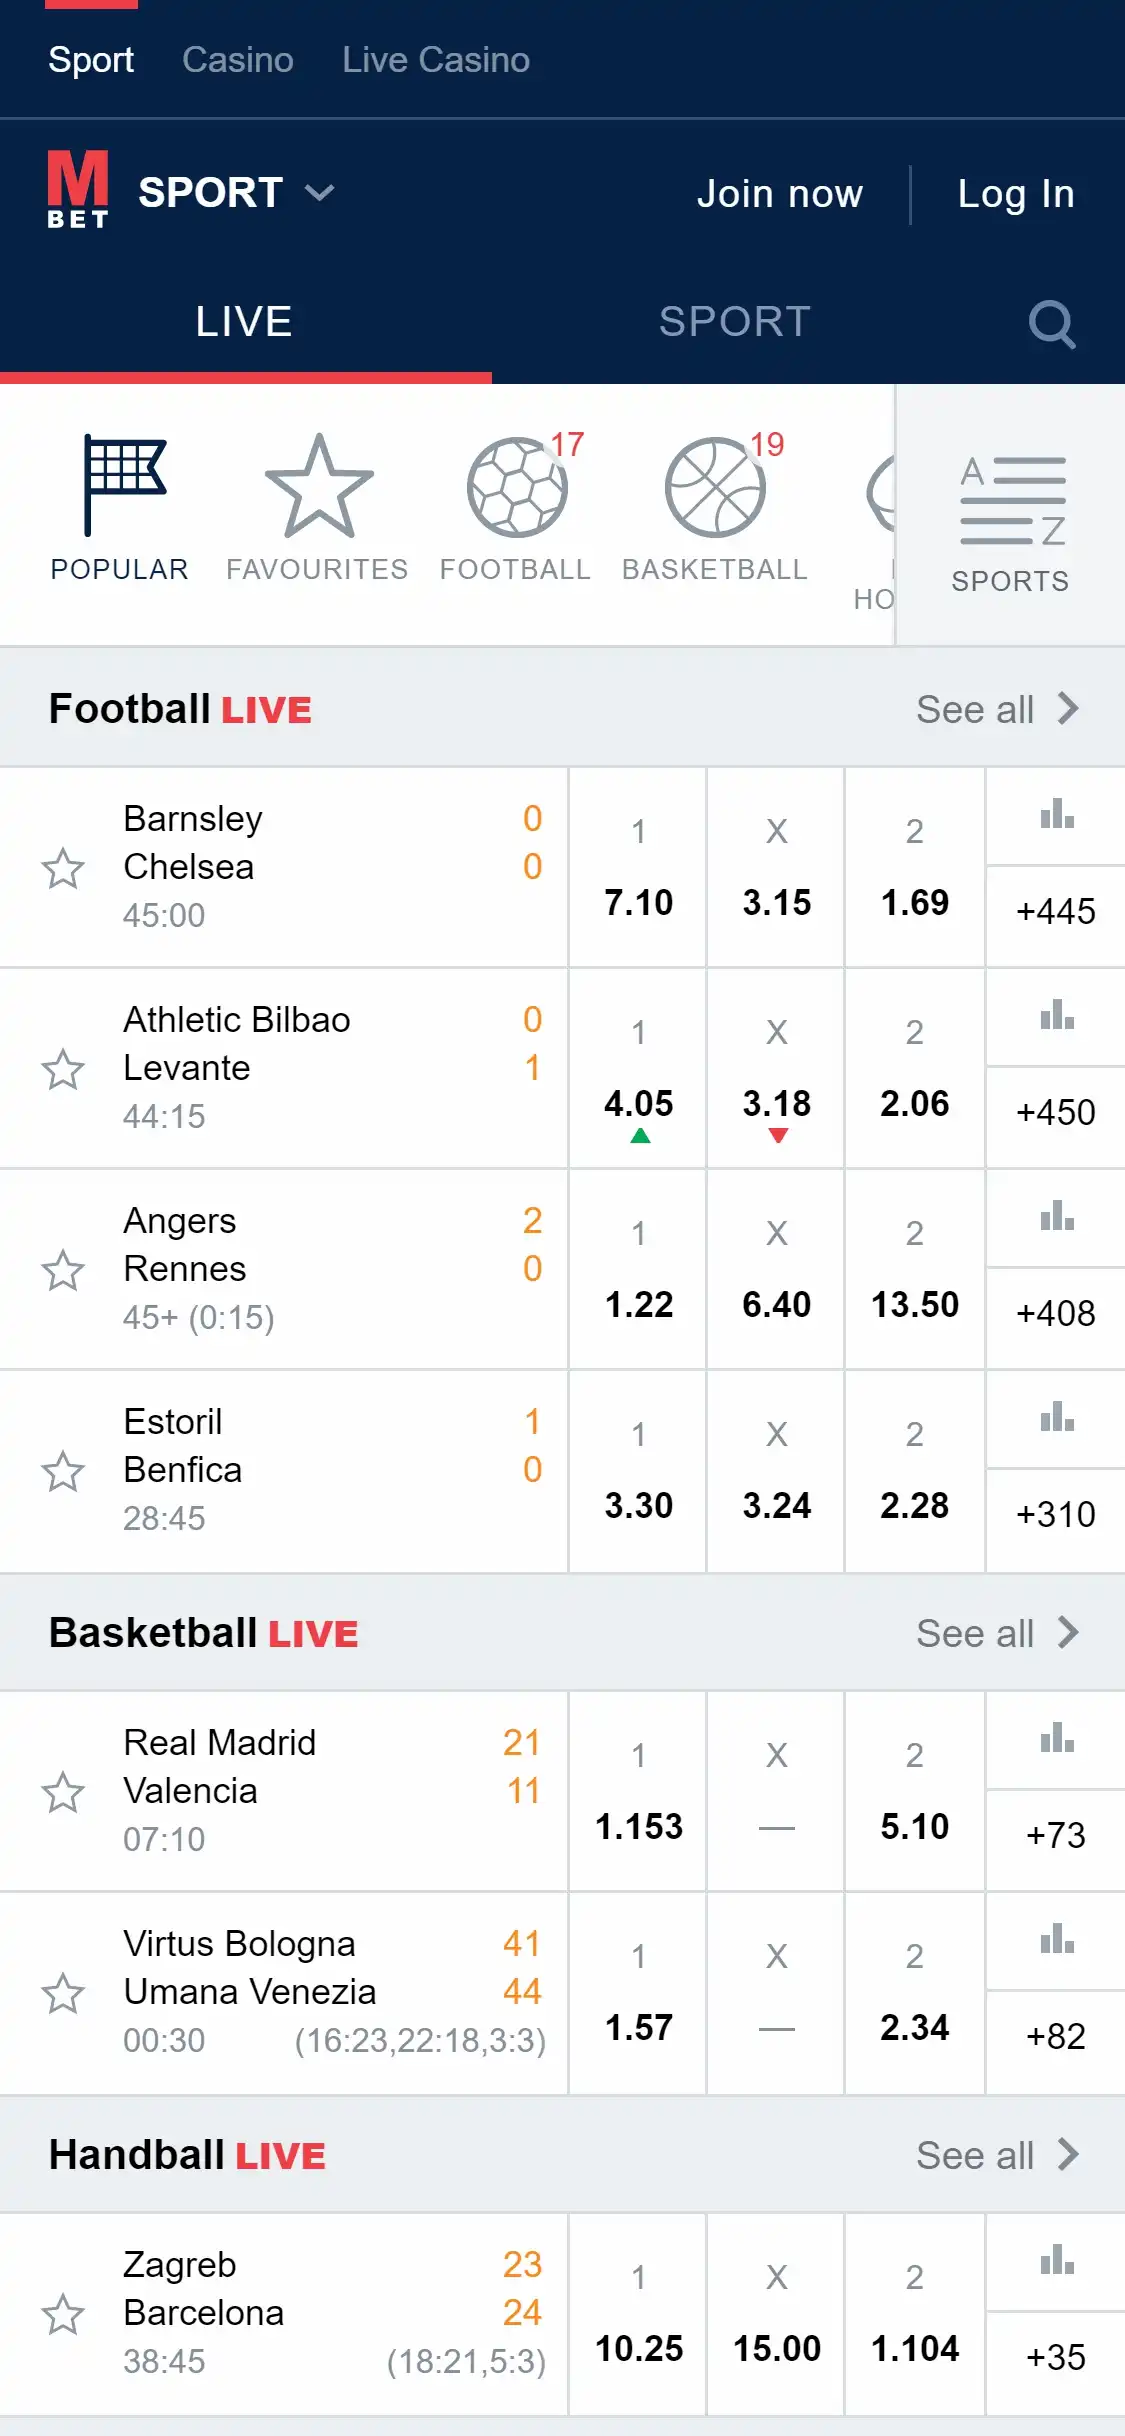Toggle favourite star for Angers vs Rennes

63,1270
